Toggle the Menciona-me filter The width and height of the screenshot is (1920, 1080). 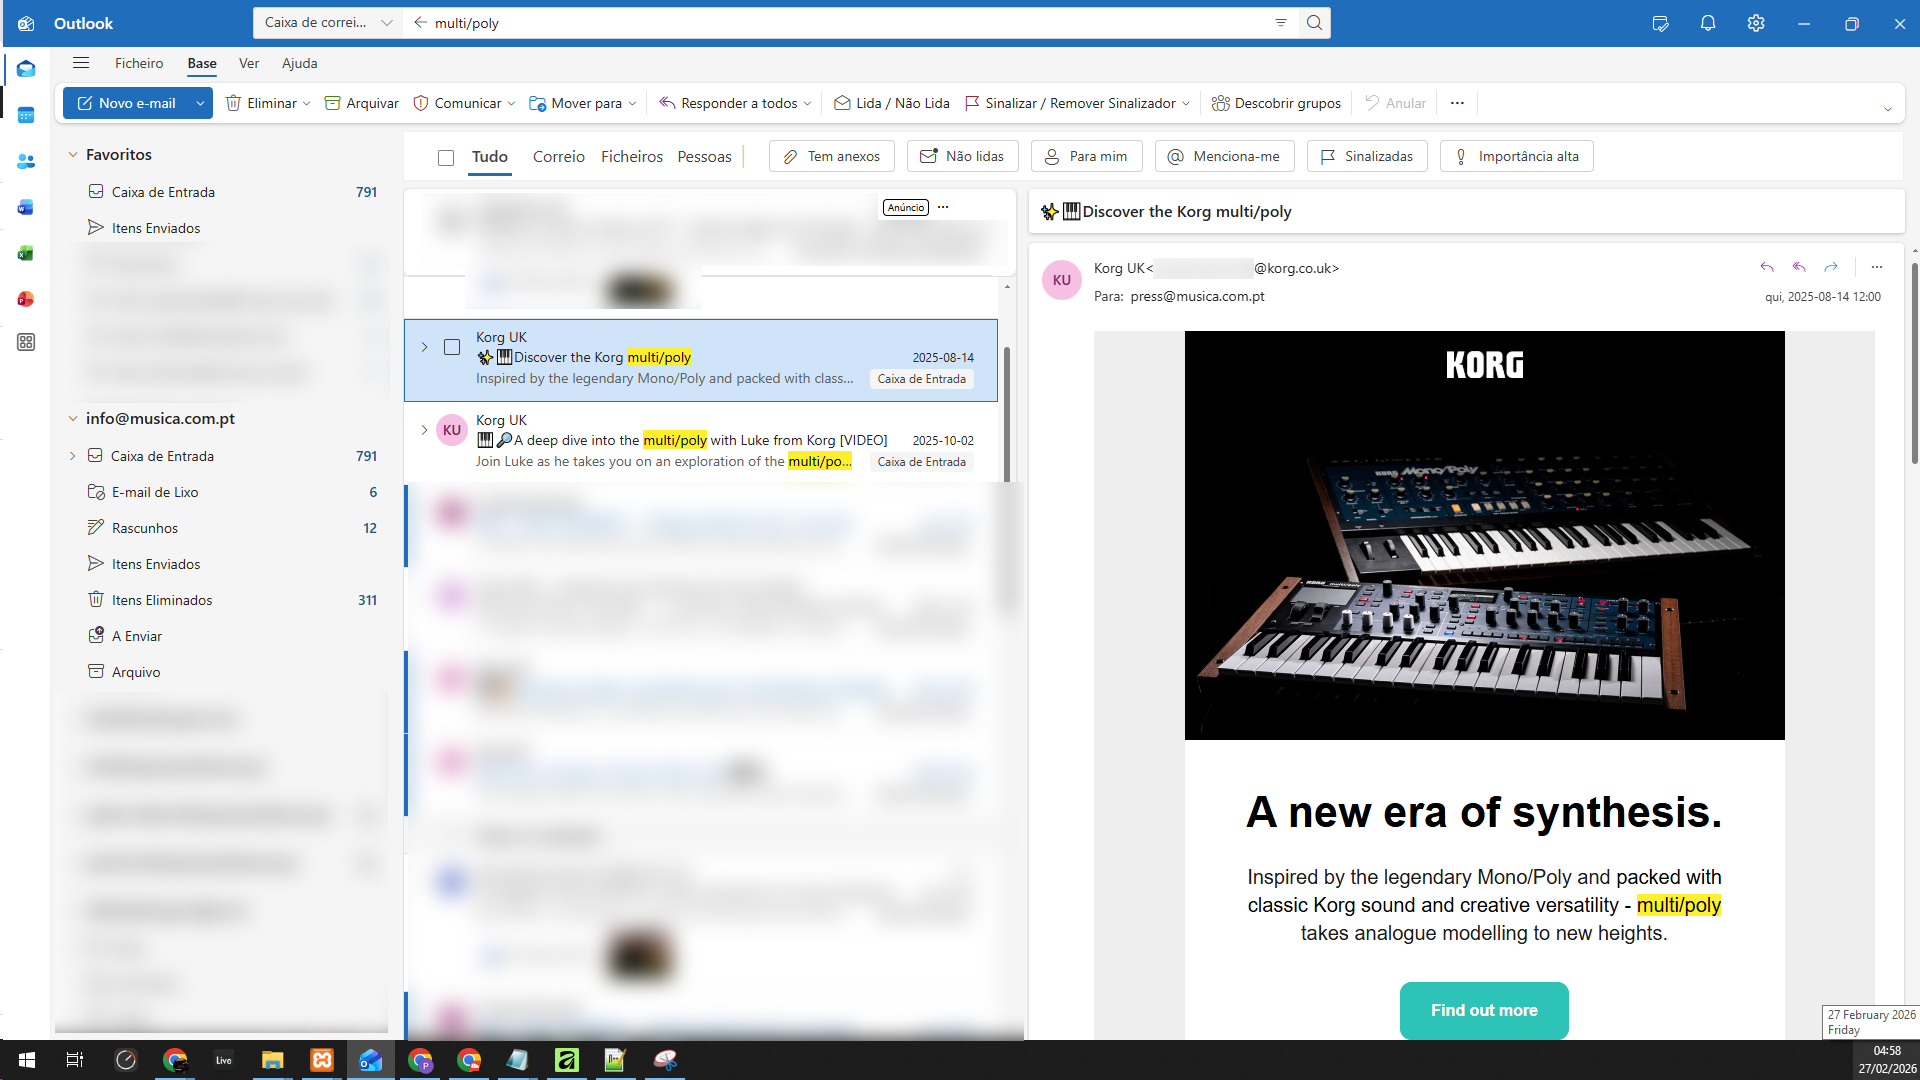(1224, 156)
